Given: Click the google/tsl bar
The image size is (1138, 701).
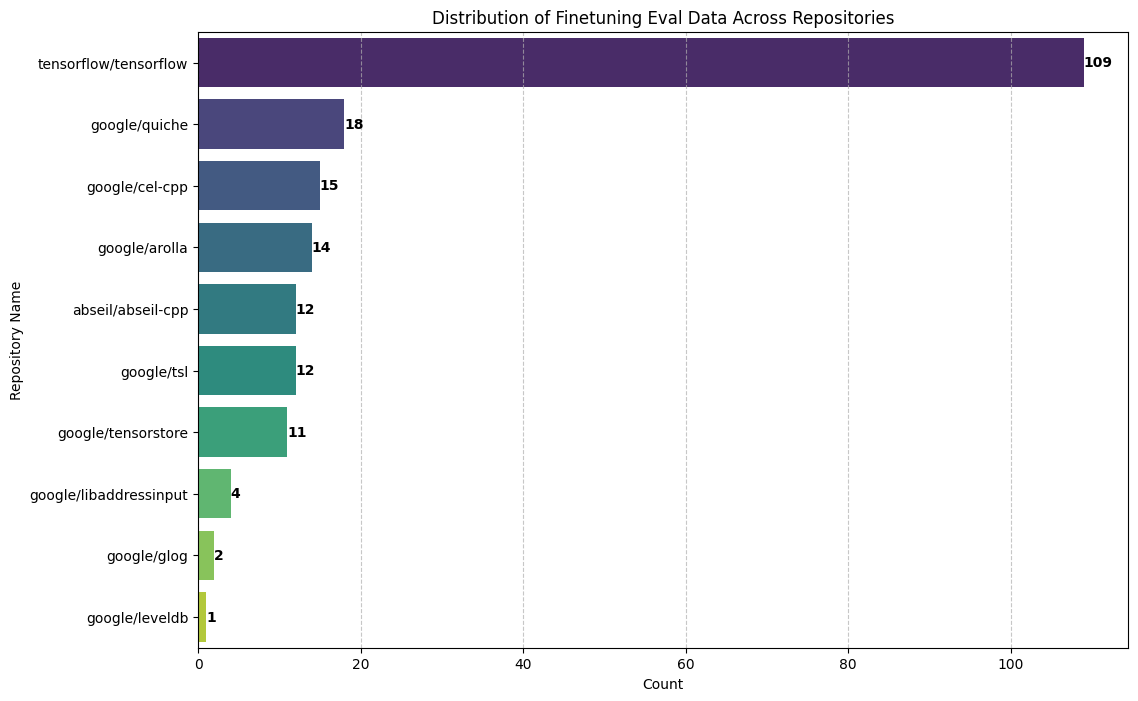Looking at the screenshot, I should coord(247,371).
